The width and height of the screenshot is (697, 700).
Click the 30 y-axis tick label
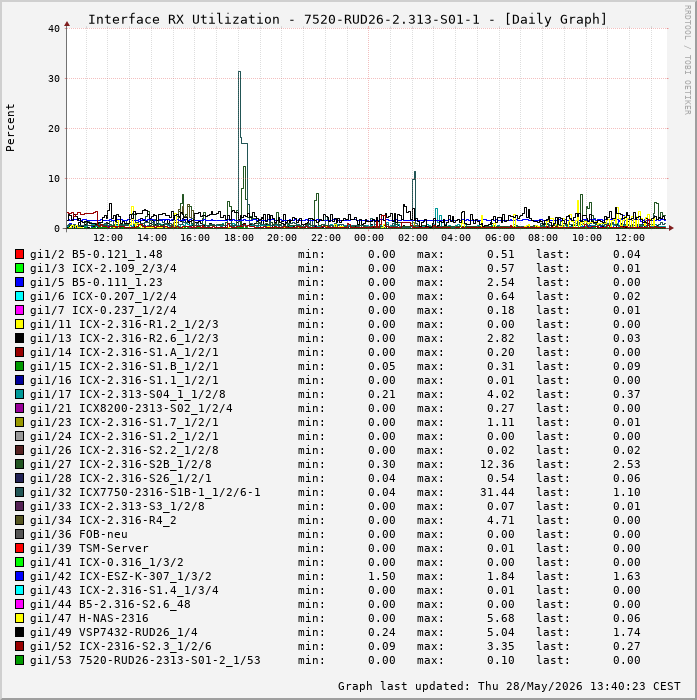coord(54,79)
